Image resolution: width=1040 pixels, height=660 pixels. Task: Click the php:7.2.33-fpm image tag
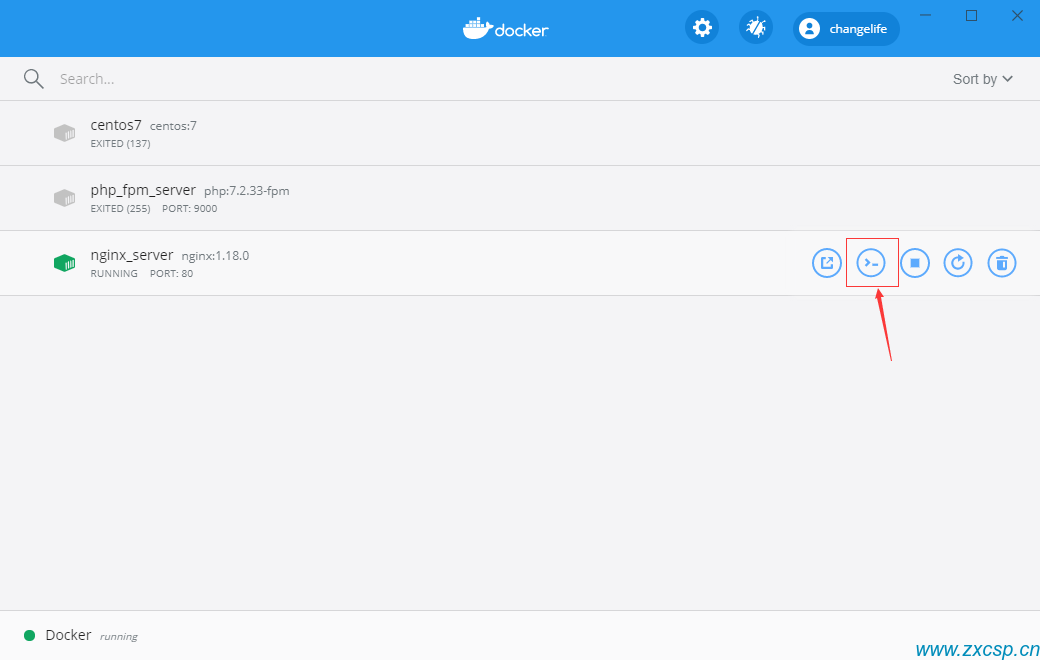247,191
